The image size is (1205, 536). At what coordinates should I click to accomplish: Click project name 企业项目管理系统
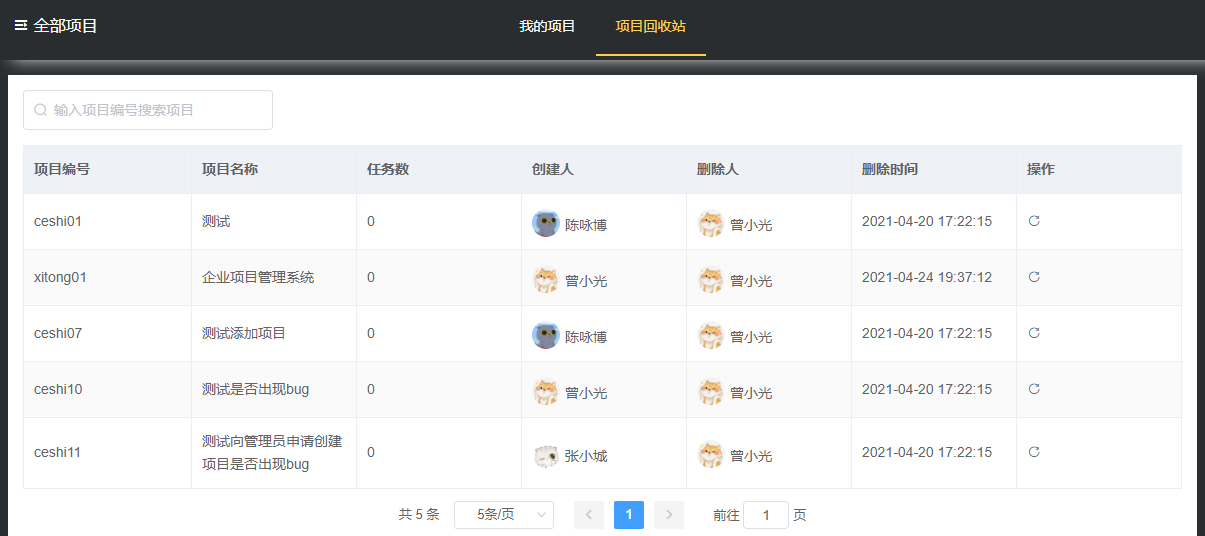pos(258,277)
